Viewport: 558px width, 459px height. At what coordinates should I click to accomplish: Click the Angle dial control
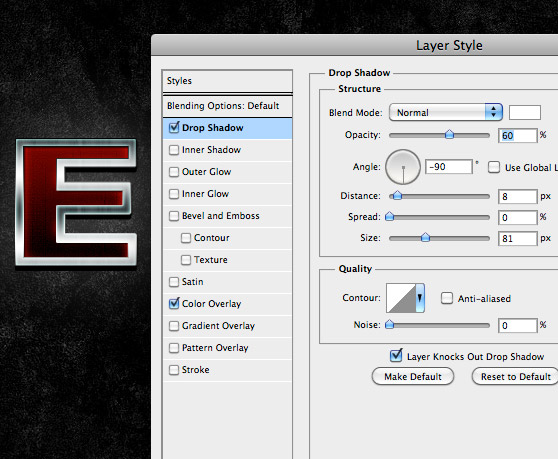point(403,167)
